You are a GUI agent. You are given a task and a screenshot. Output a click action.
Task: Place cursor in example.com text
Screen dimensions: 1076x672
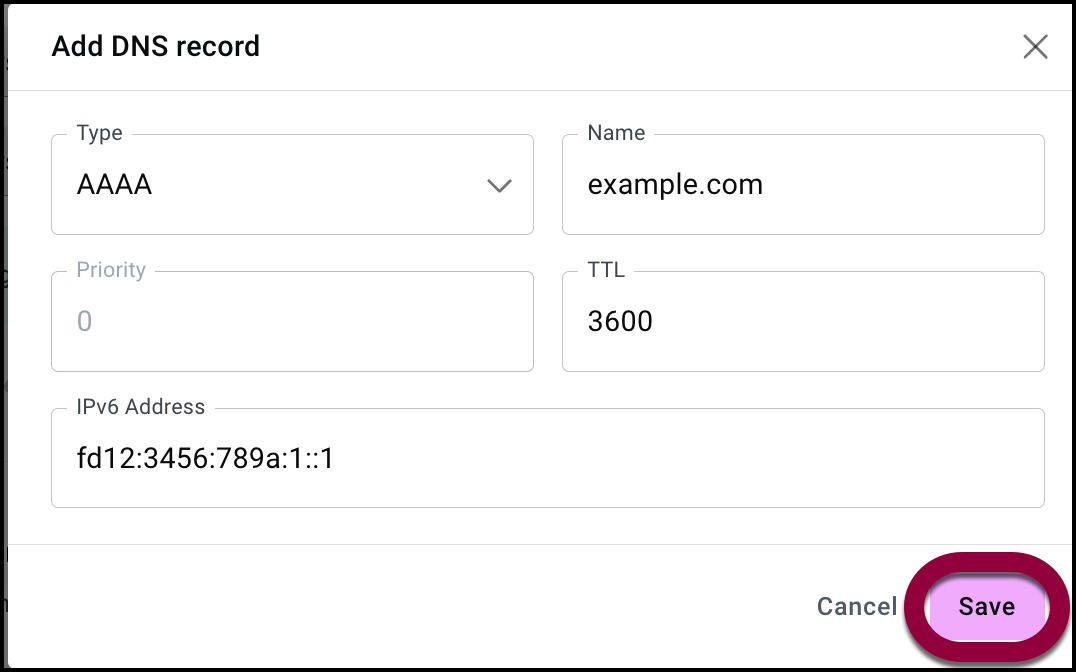coord(675,185)
